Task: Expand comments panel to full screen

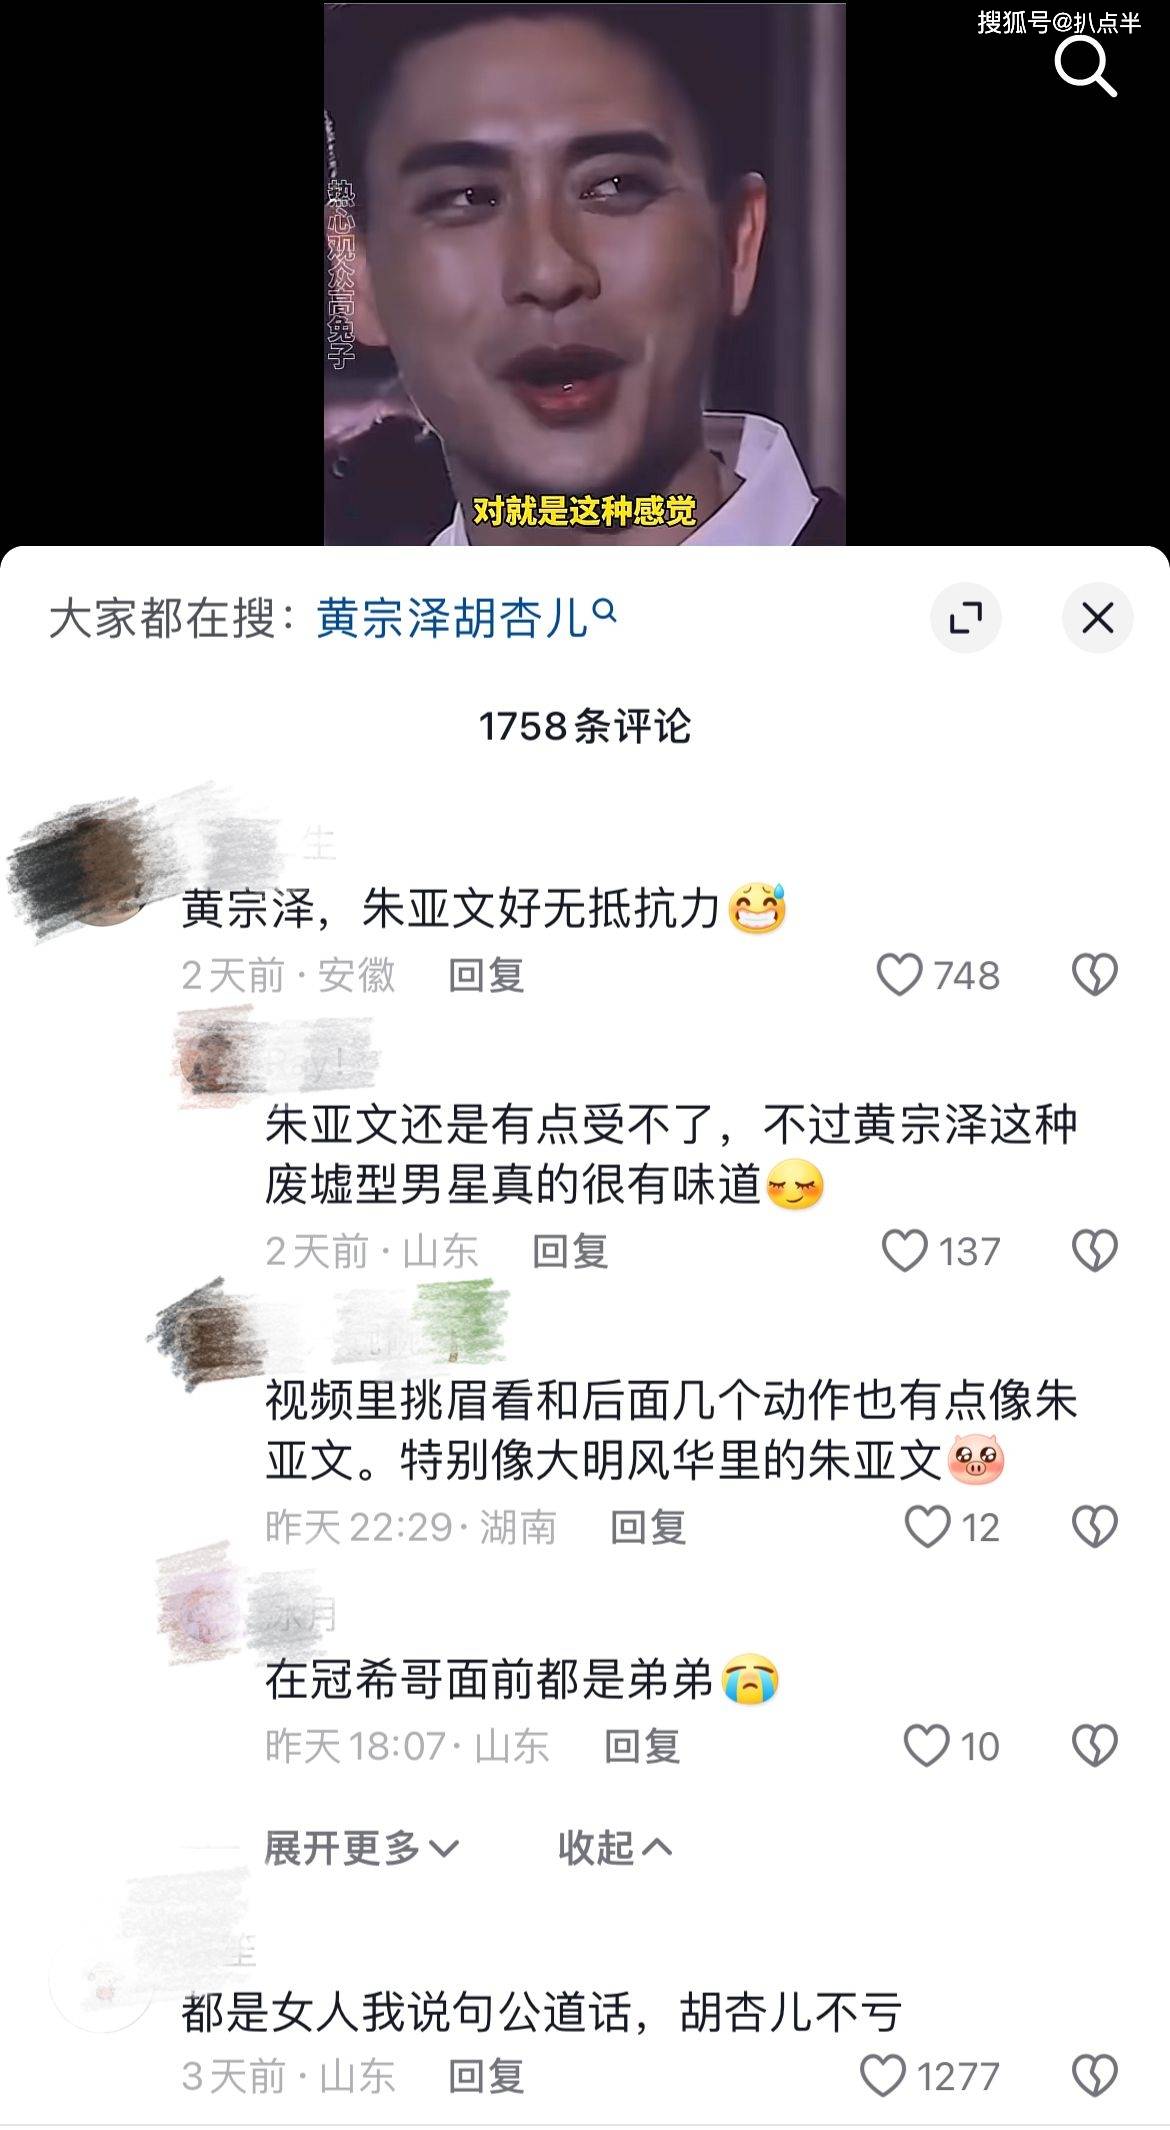Action: [965, 618]
